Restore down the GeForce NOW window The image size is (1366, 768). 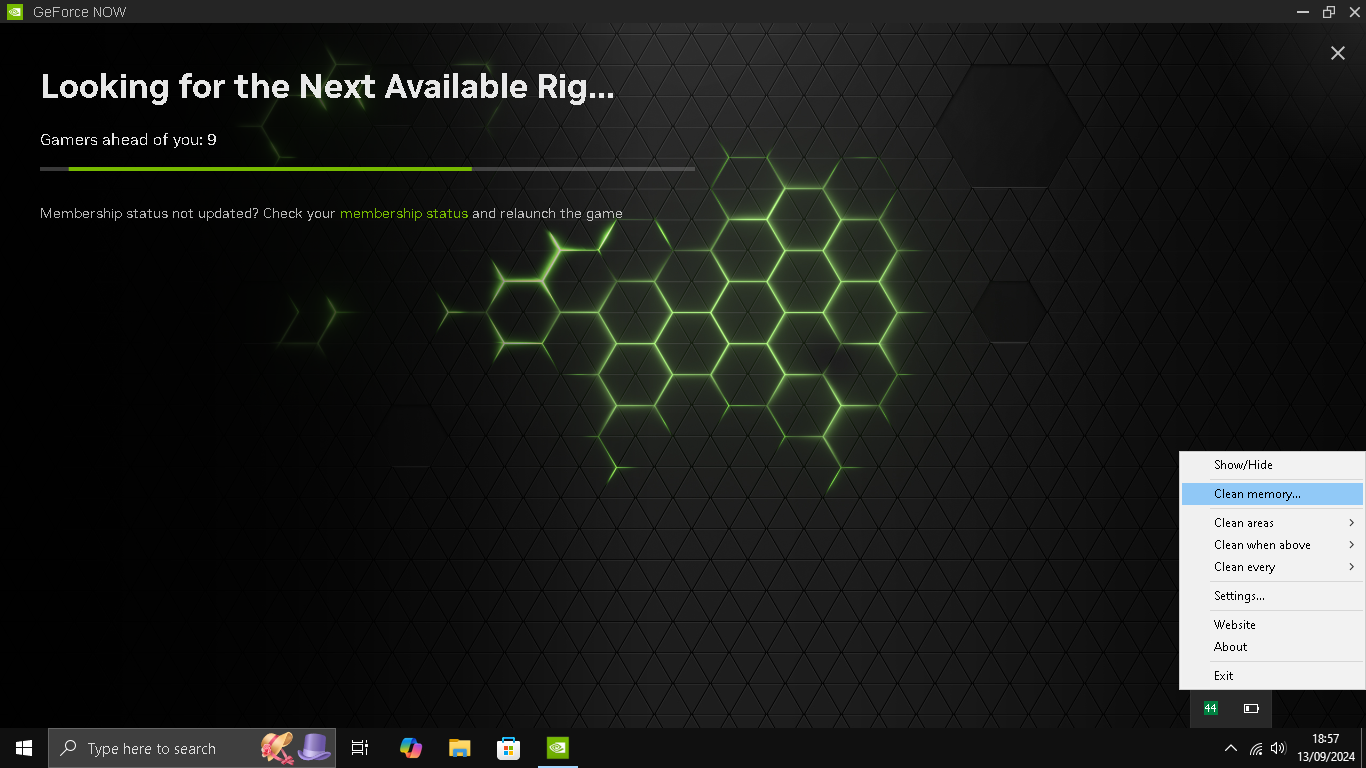pyautogui.click(x=1329, y=12)
